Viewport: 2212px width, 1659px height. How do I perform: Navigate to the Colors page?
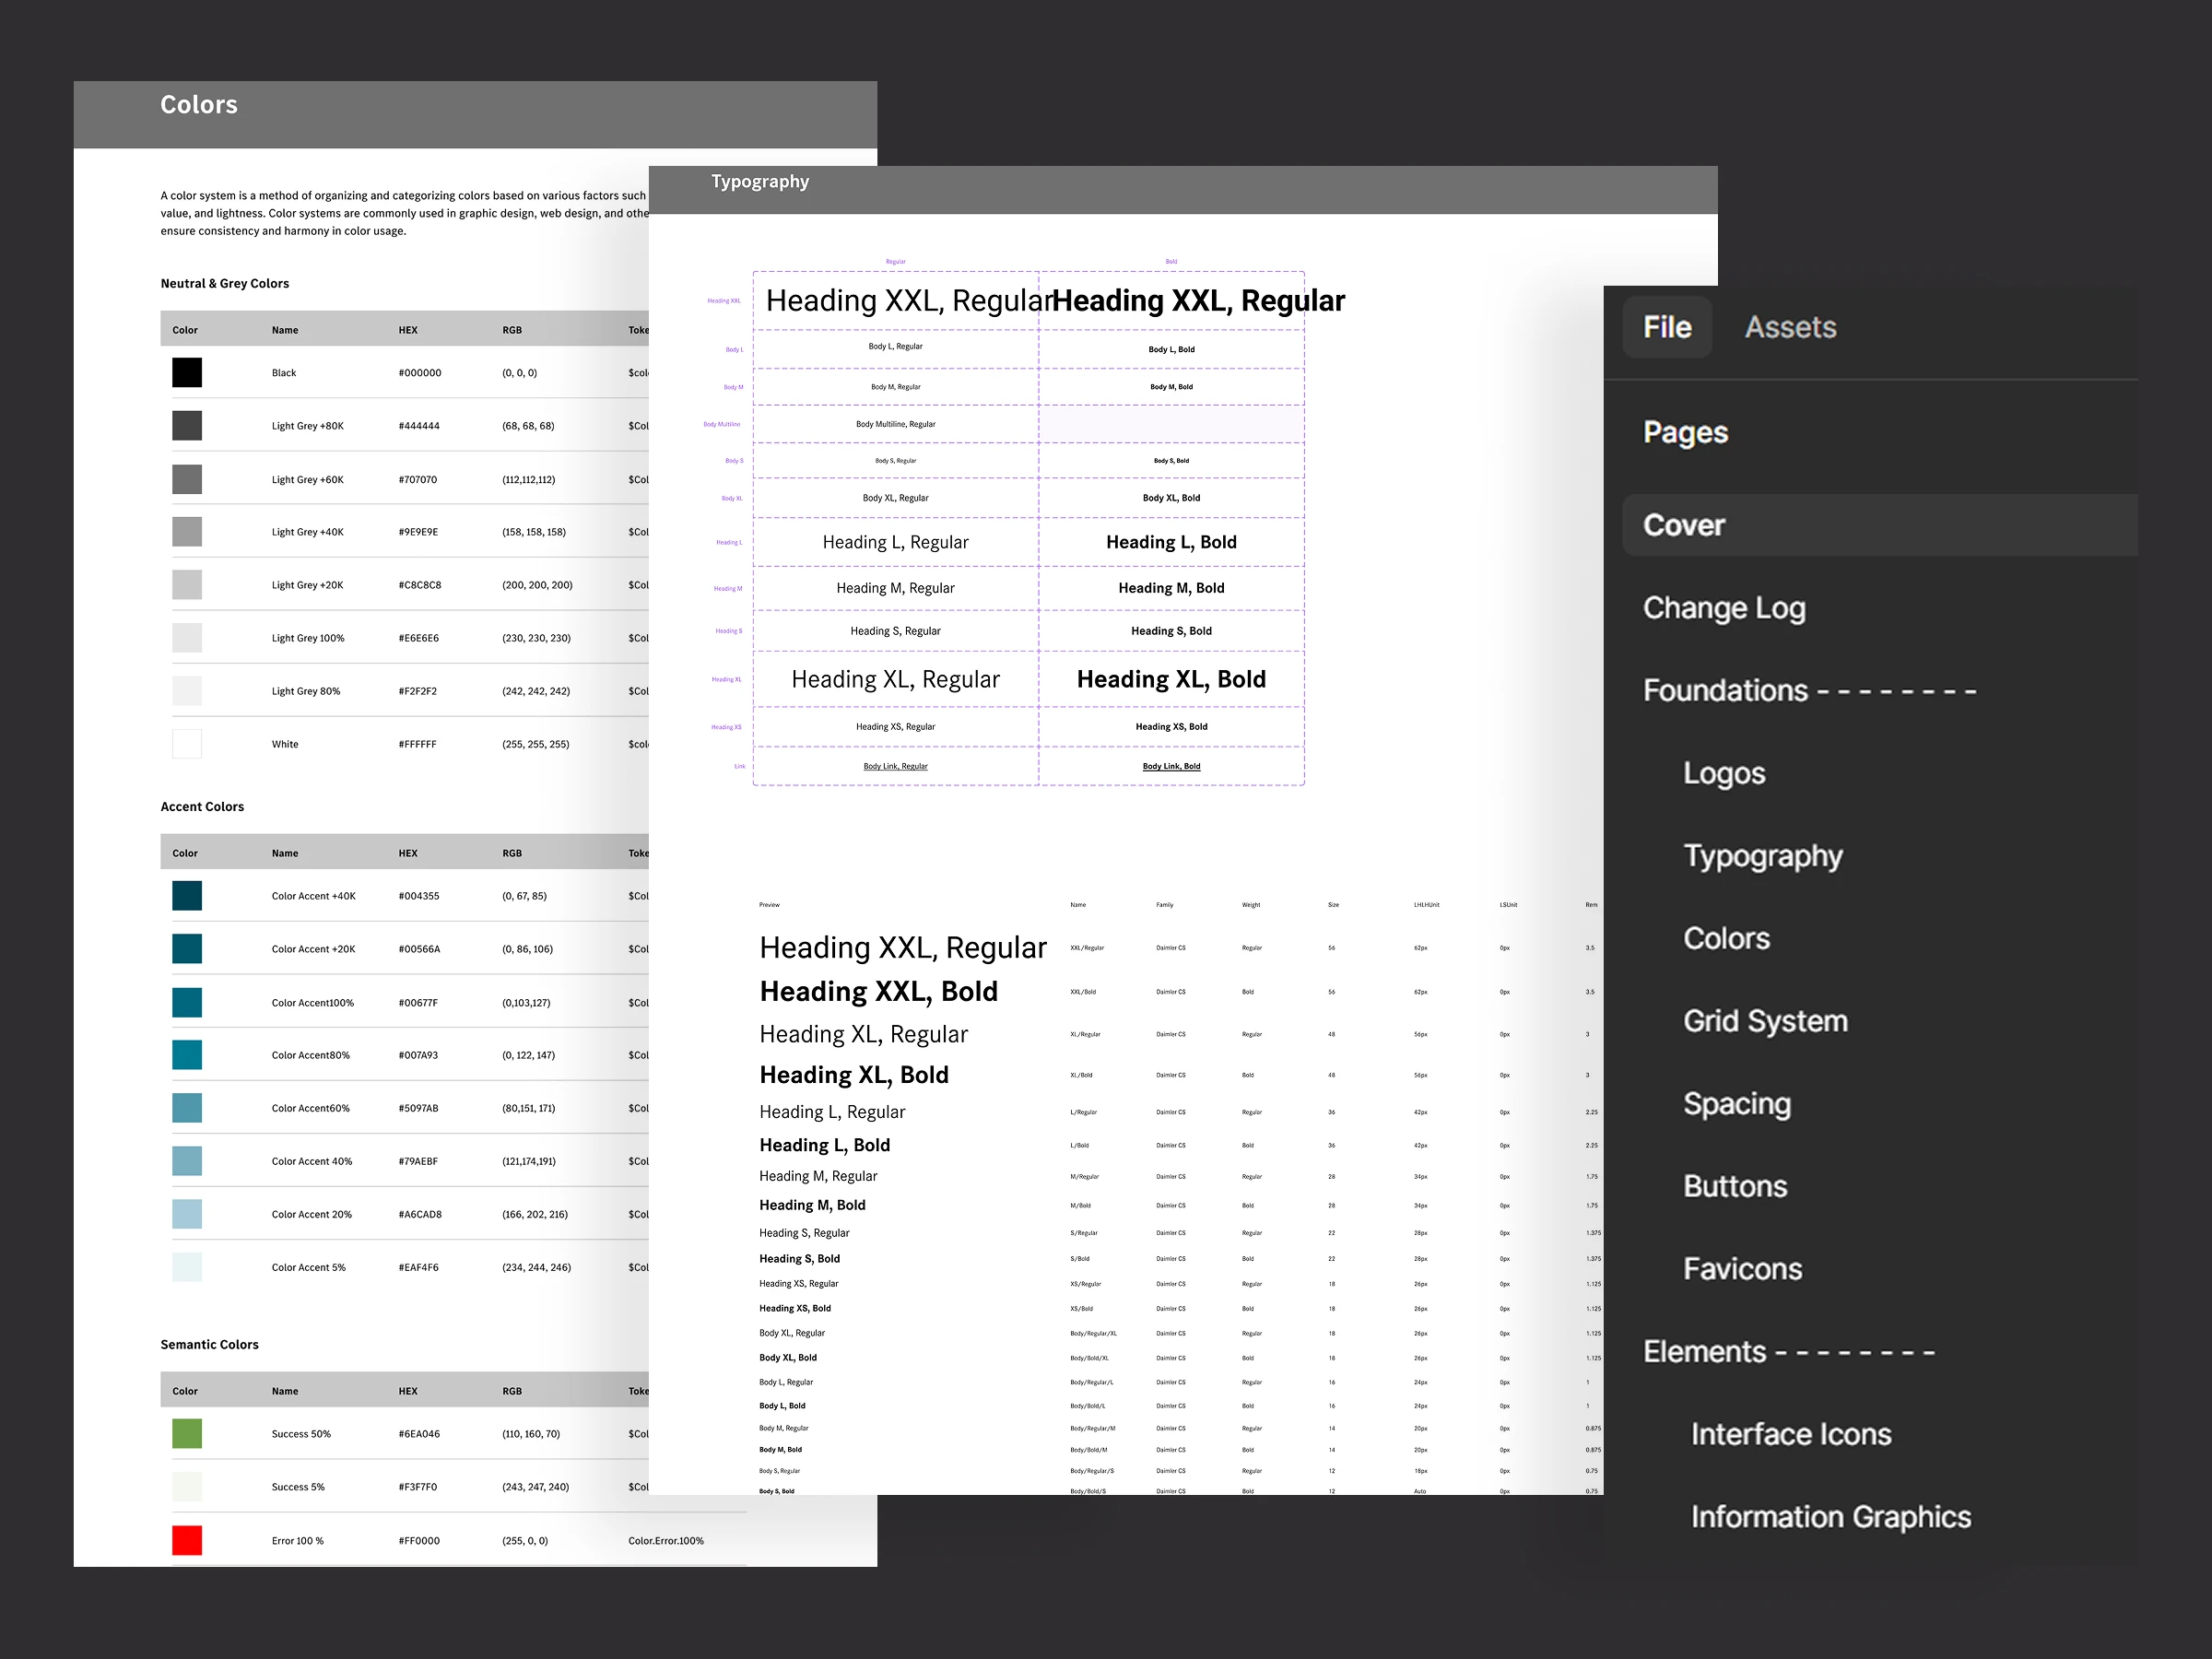(1726, 938)
